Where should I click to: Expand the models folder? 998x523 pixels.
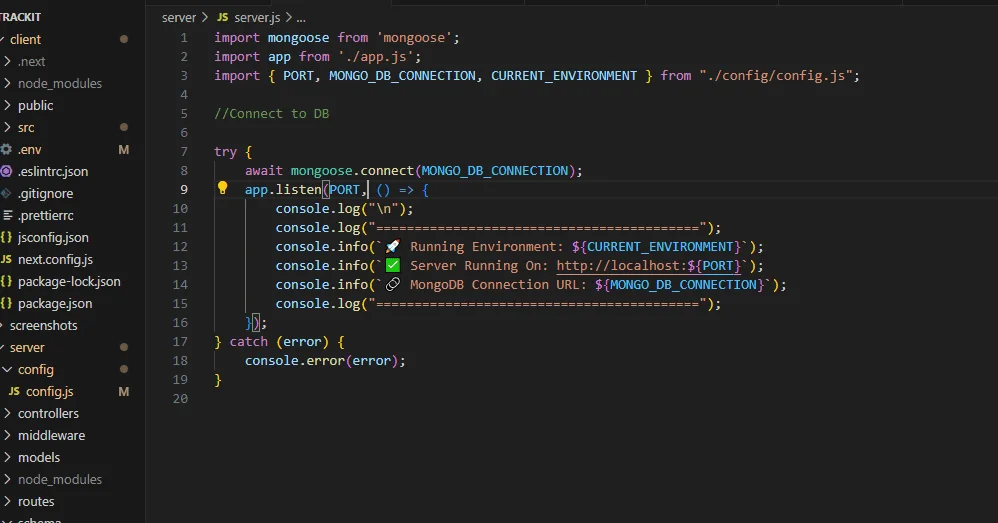[x=38, y=457]
